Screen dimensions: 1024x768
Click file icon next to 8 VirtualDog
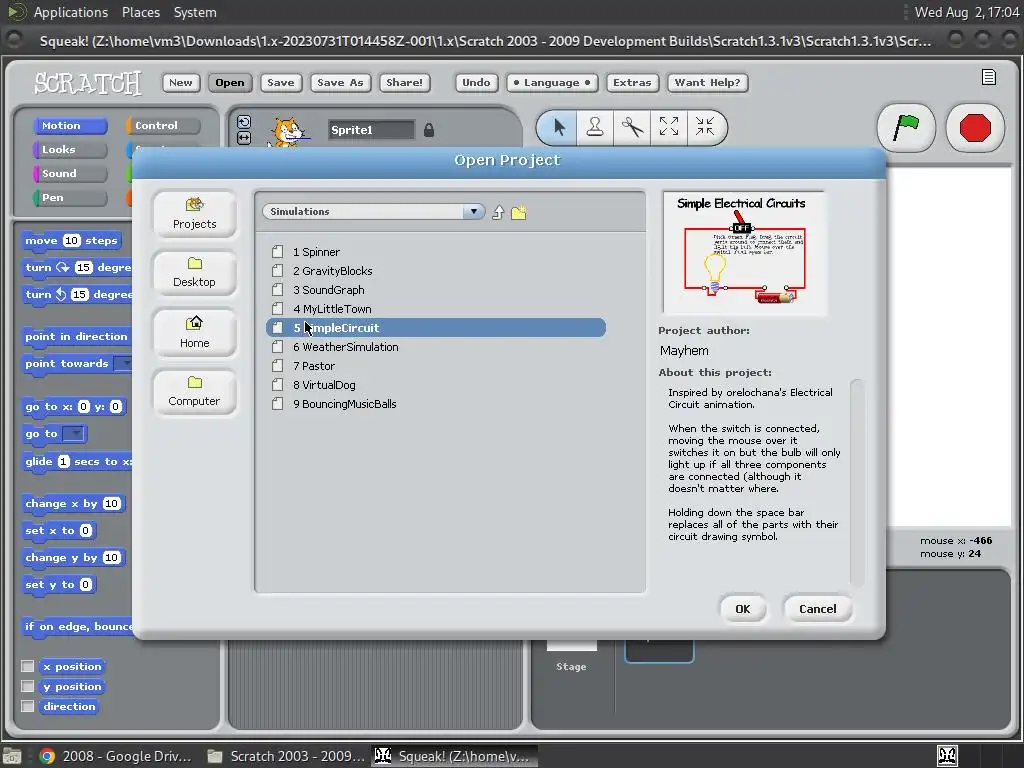pyautogui.click(x=278, y=385)
